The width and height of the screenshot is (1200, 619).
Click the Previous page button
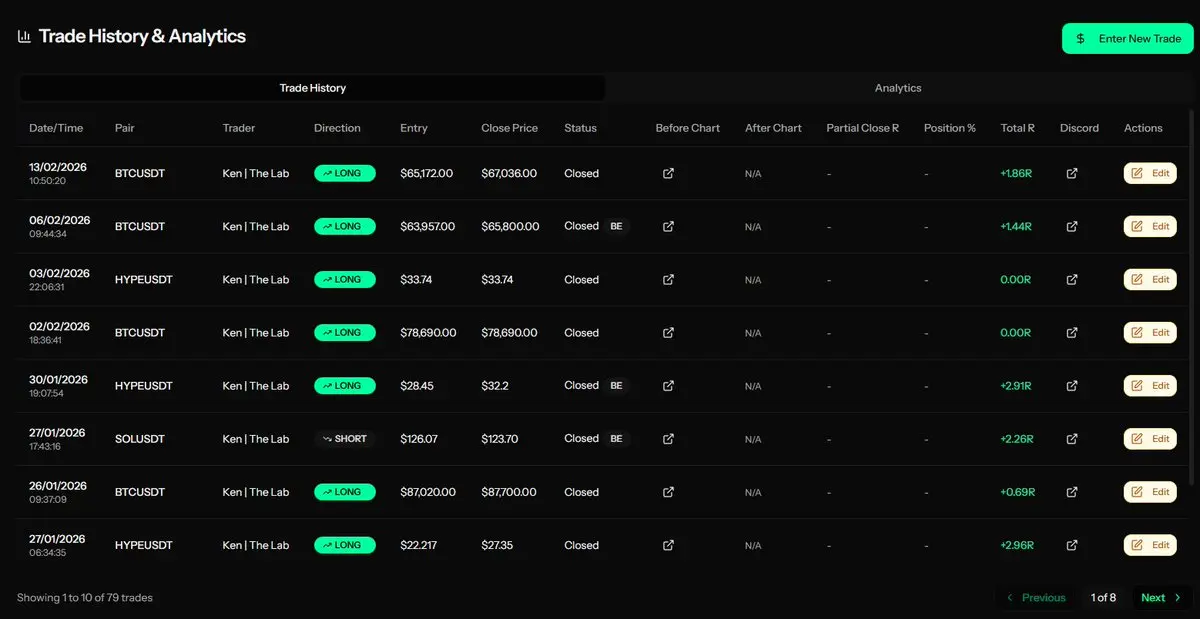1036,597
